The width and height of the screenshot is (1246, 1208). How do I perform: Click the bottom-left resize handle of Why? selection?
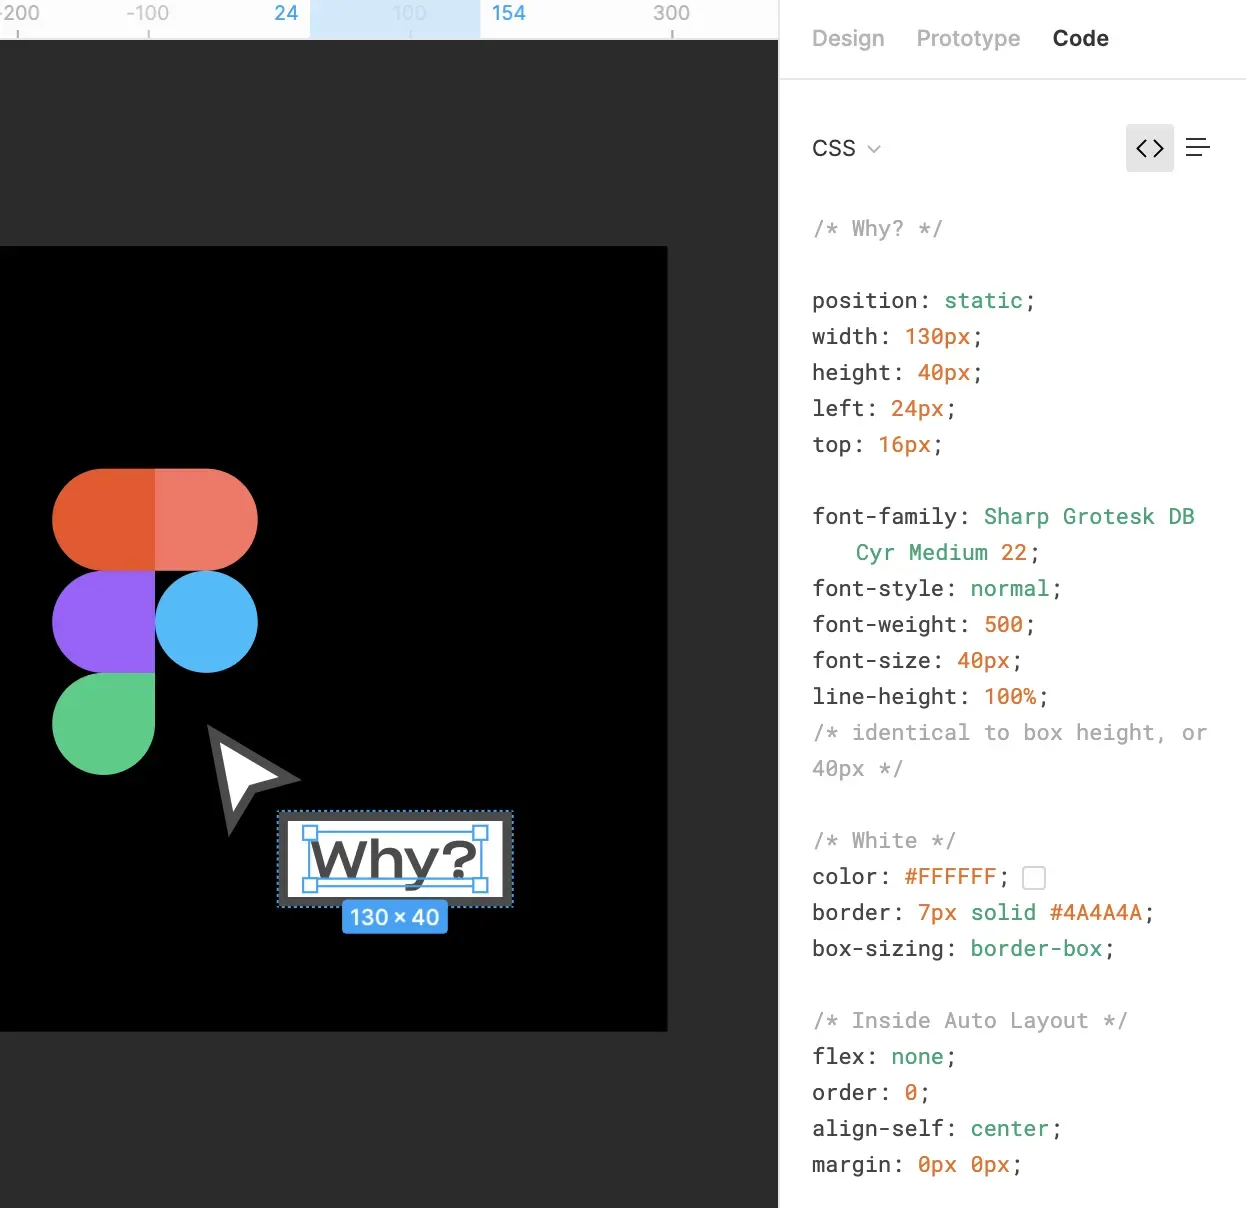pyautogui.click(x=310, y=885)
